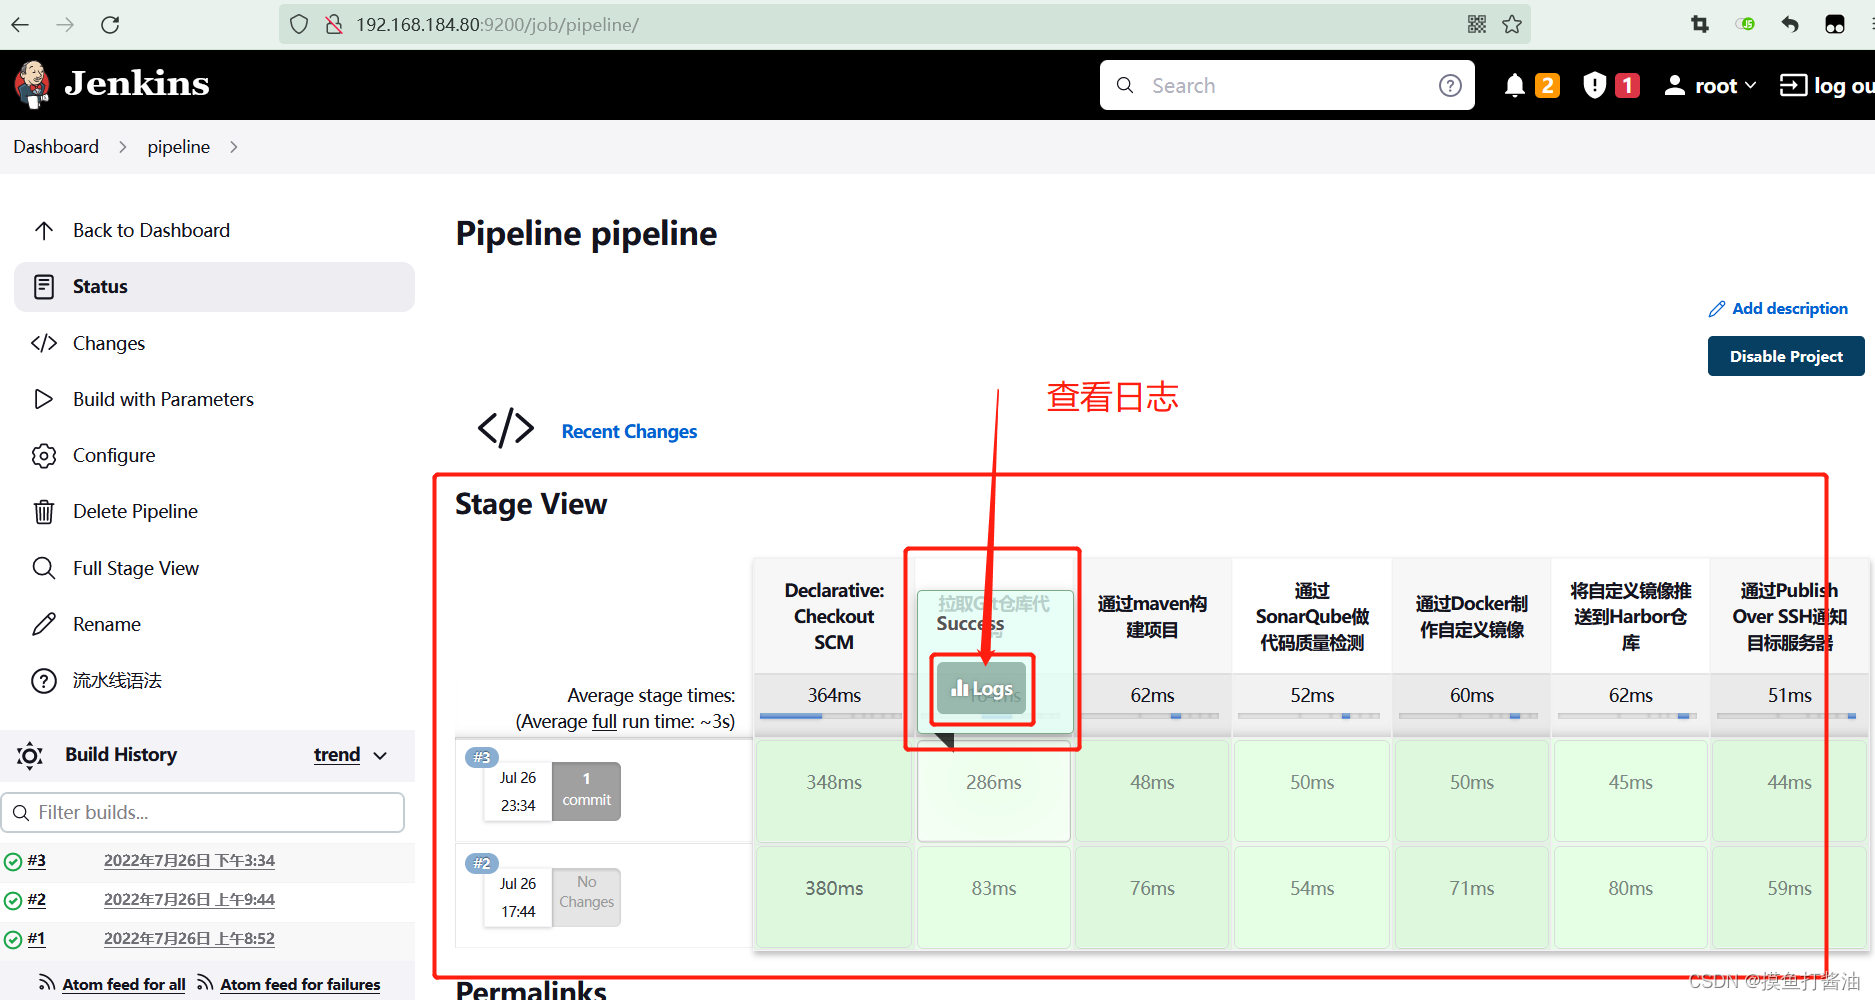
Task: Open search help question mark icon
Action: click(1450, 86)
